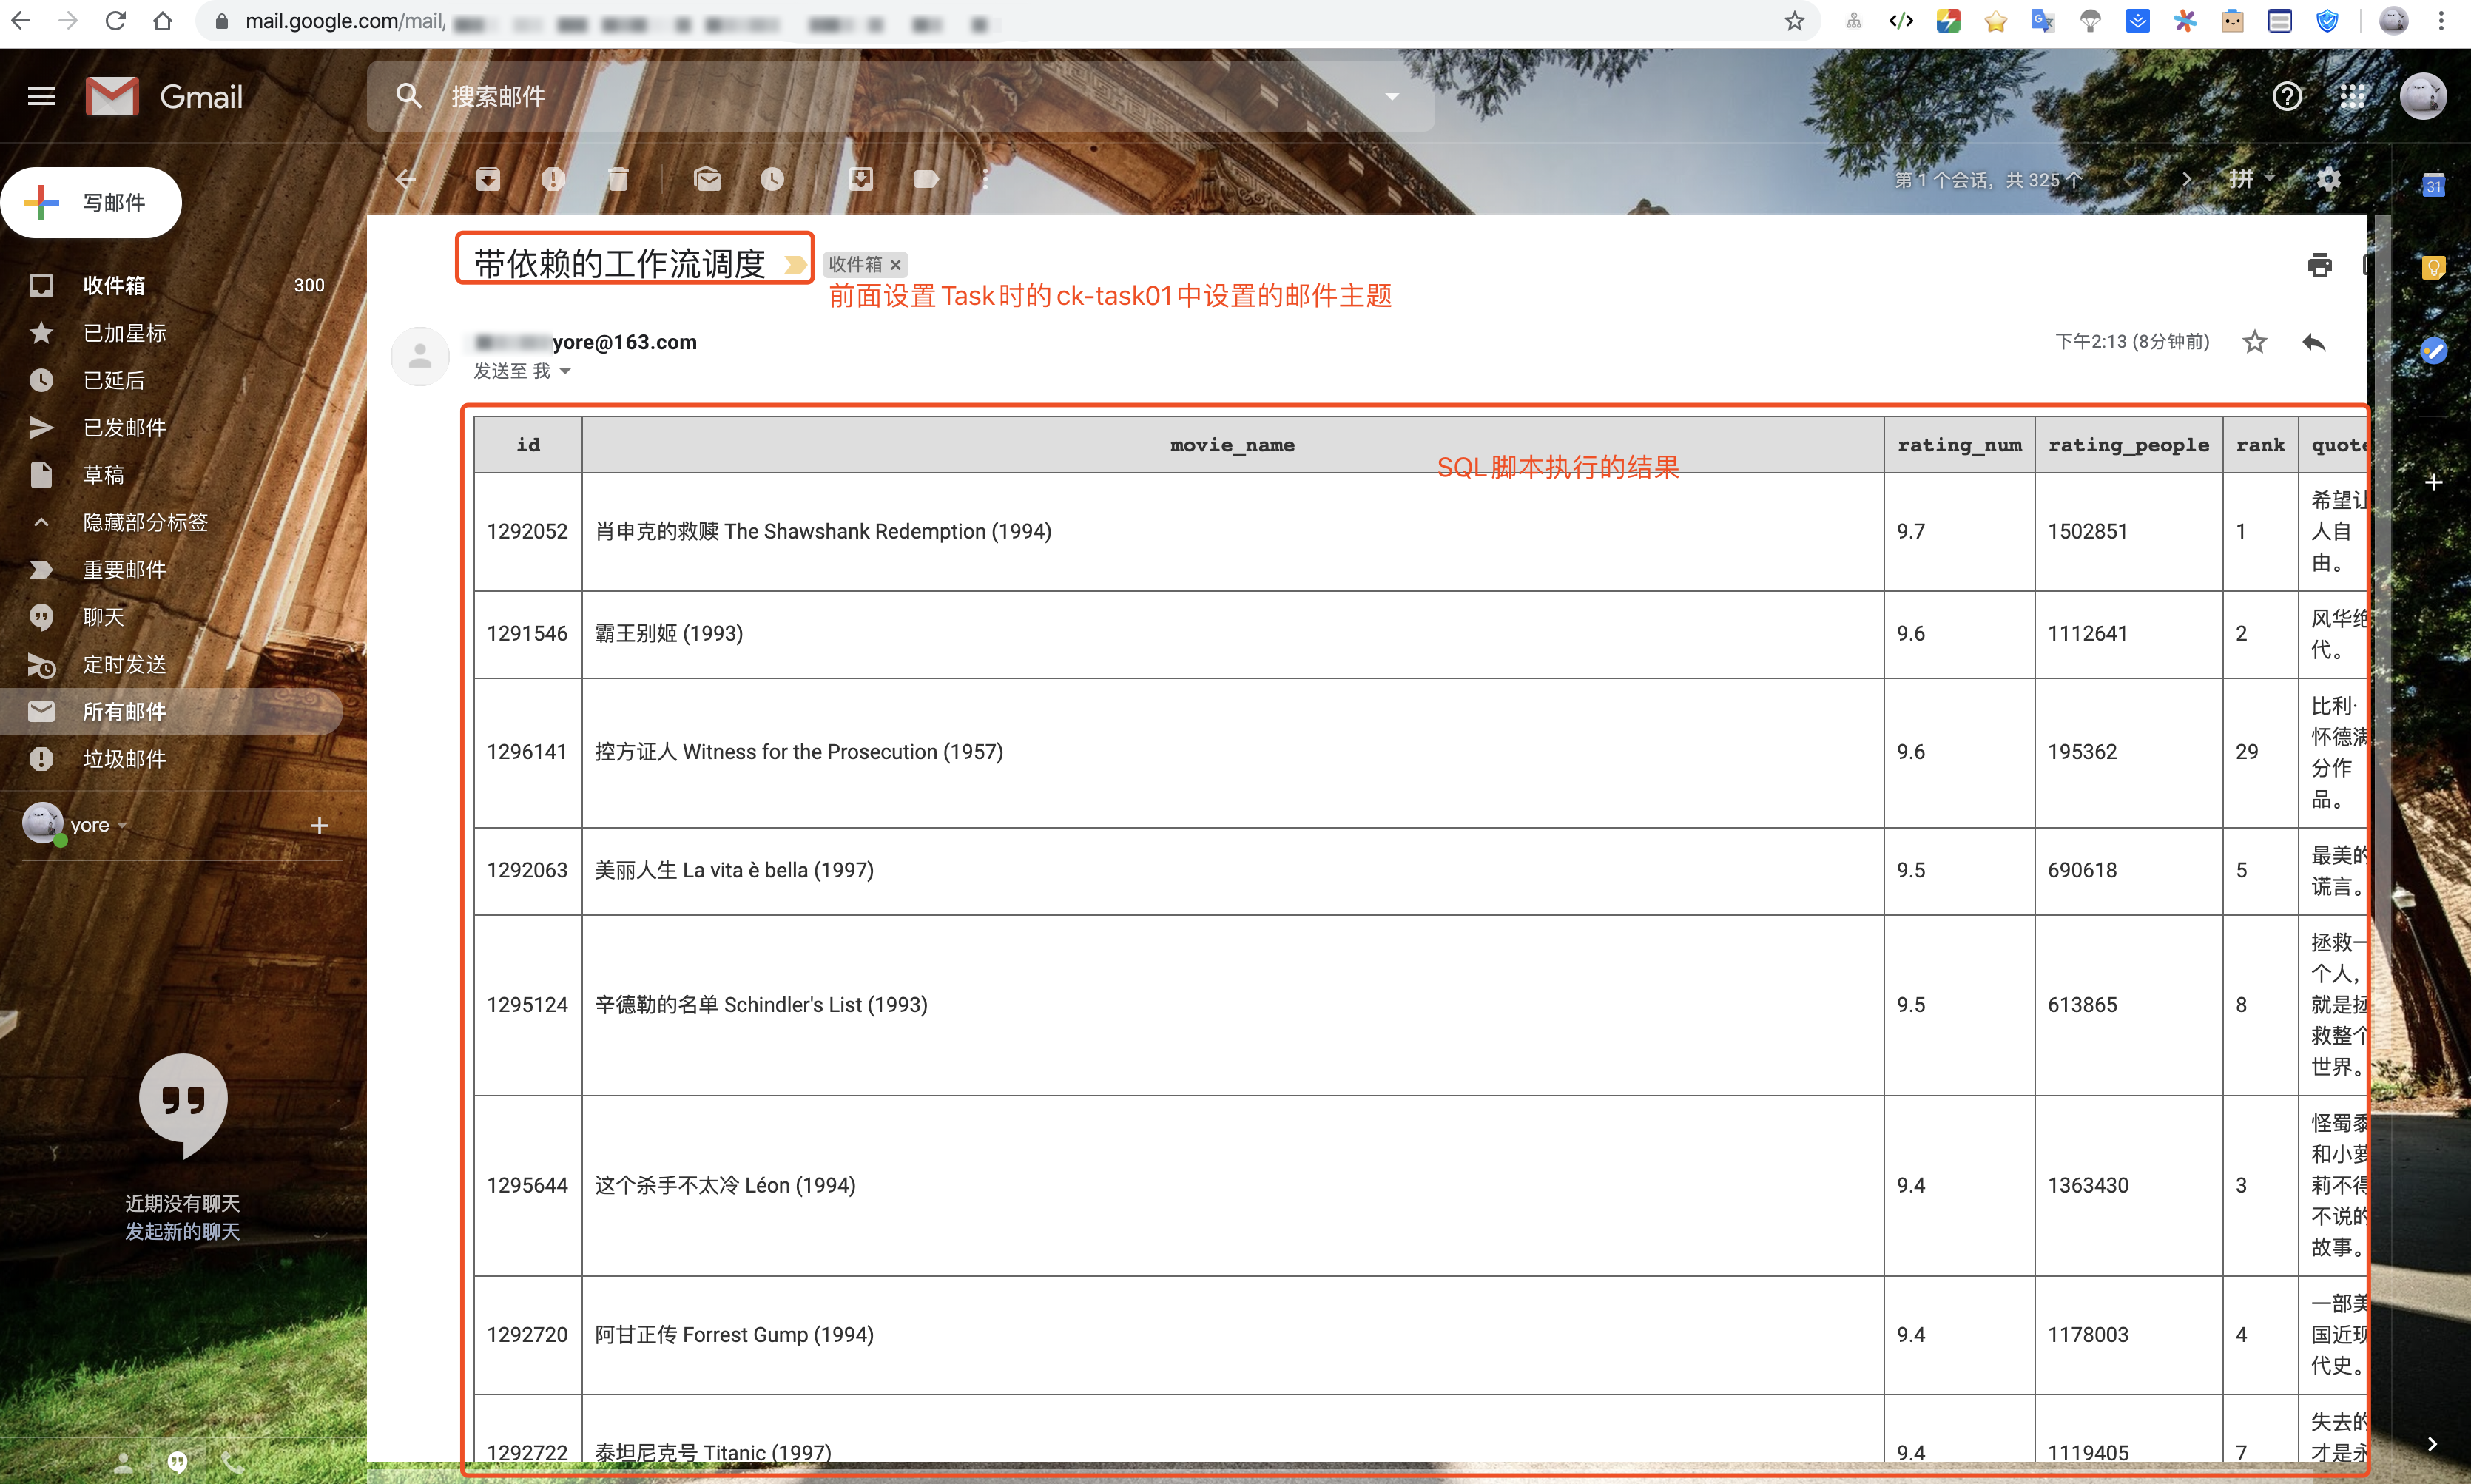The height and width of the screenshot is (1484, 2471).
Task: Toggle main menu with hamburger icon
Action: pos(41,96)
